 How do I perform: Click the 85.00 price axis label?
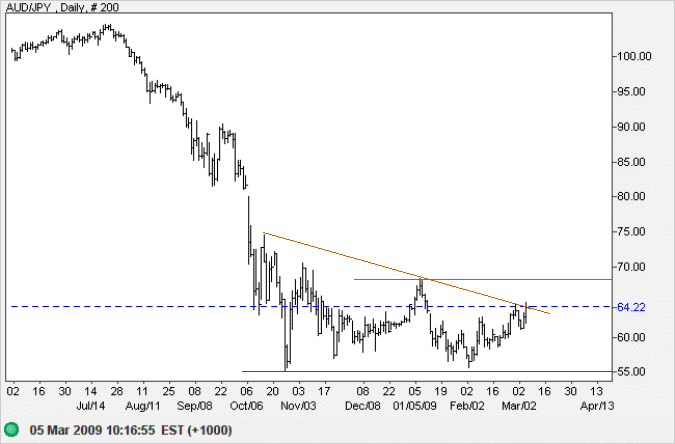pos(631,162)
